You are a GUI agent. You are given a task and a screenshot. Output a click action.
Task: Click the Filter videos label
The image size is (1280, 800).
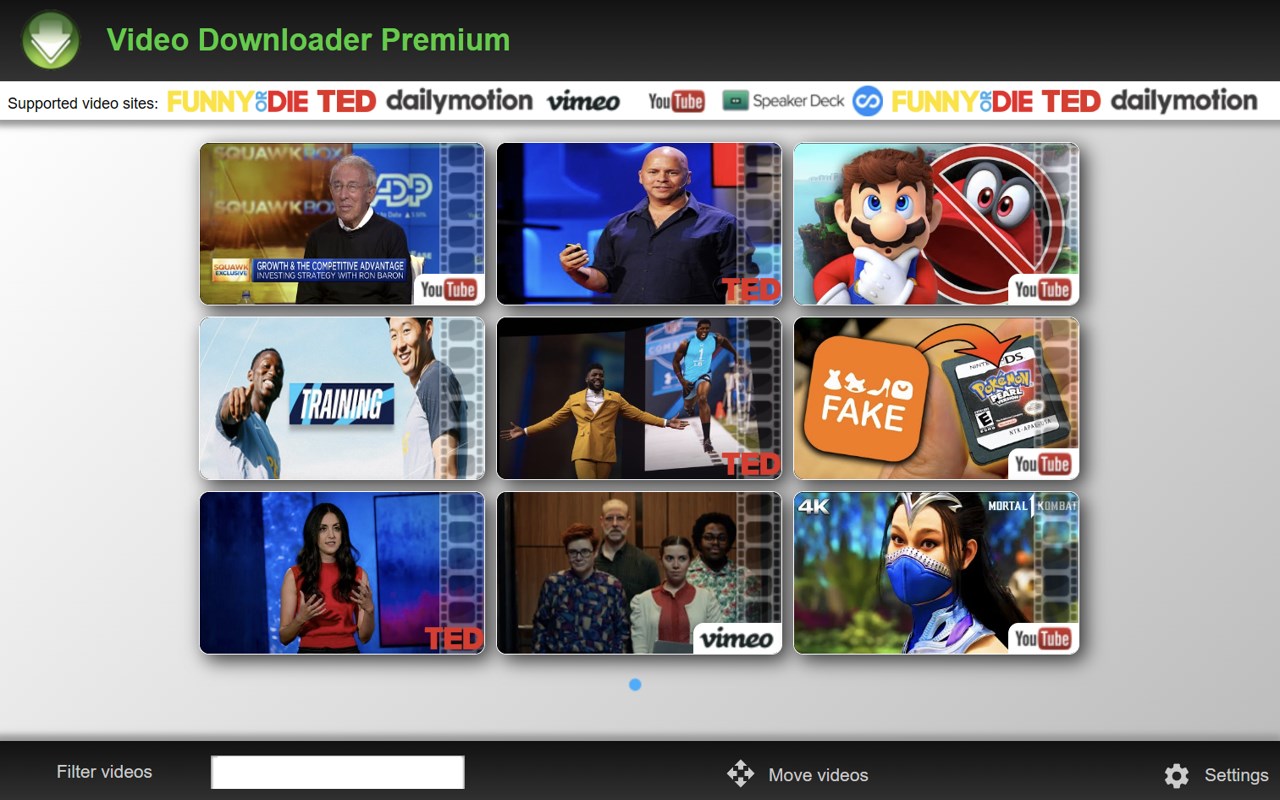pyautogui.click(x=104, y=772)
